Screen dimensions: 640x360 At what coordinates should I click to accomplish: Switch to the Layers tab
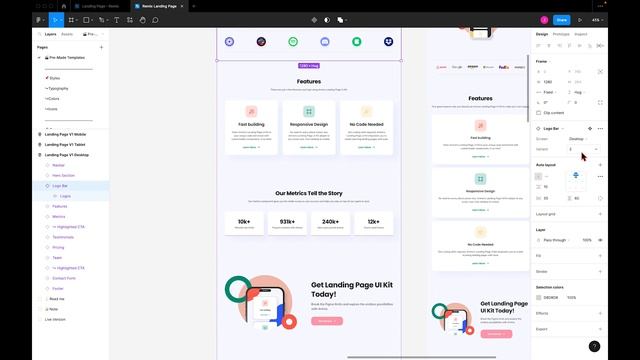pos(50,34)
